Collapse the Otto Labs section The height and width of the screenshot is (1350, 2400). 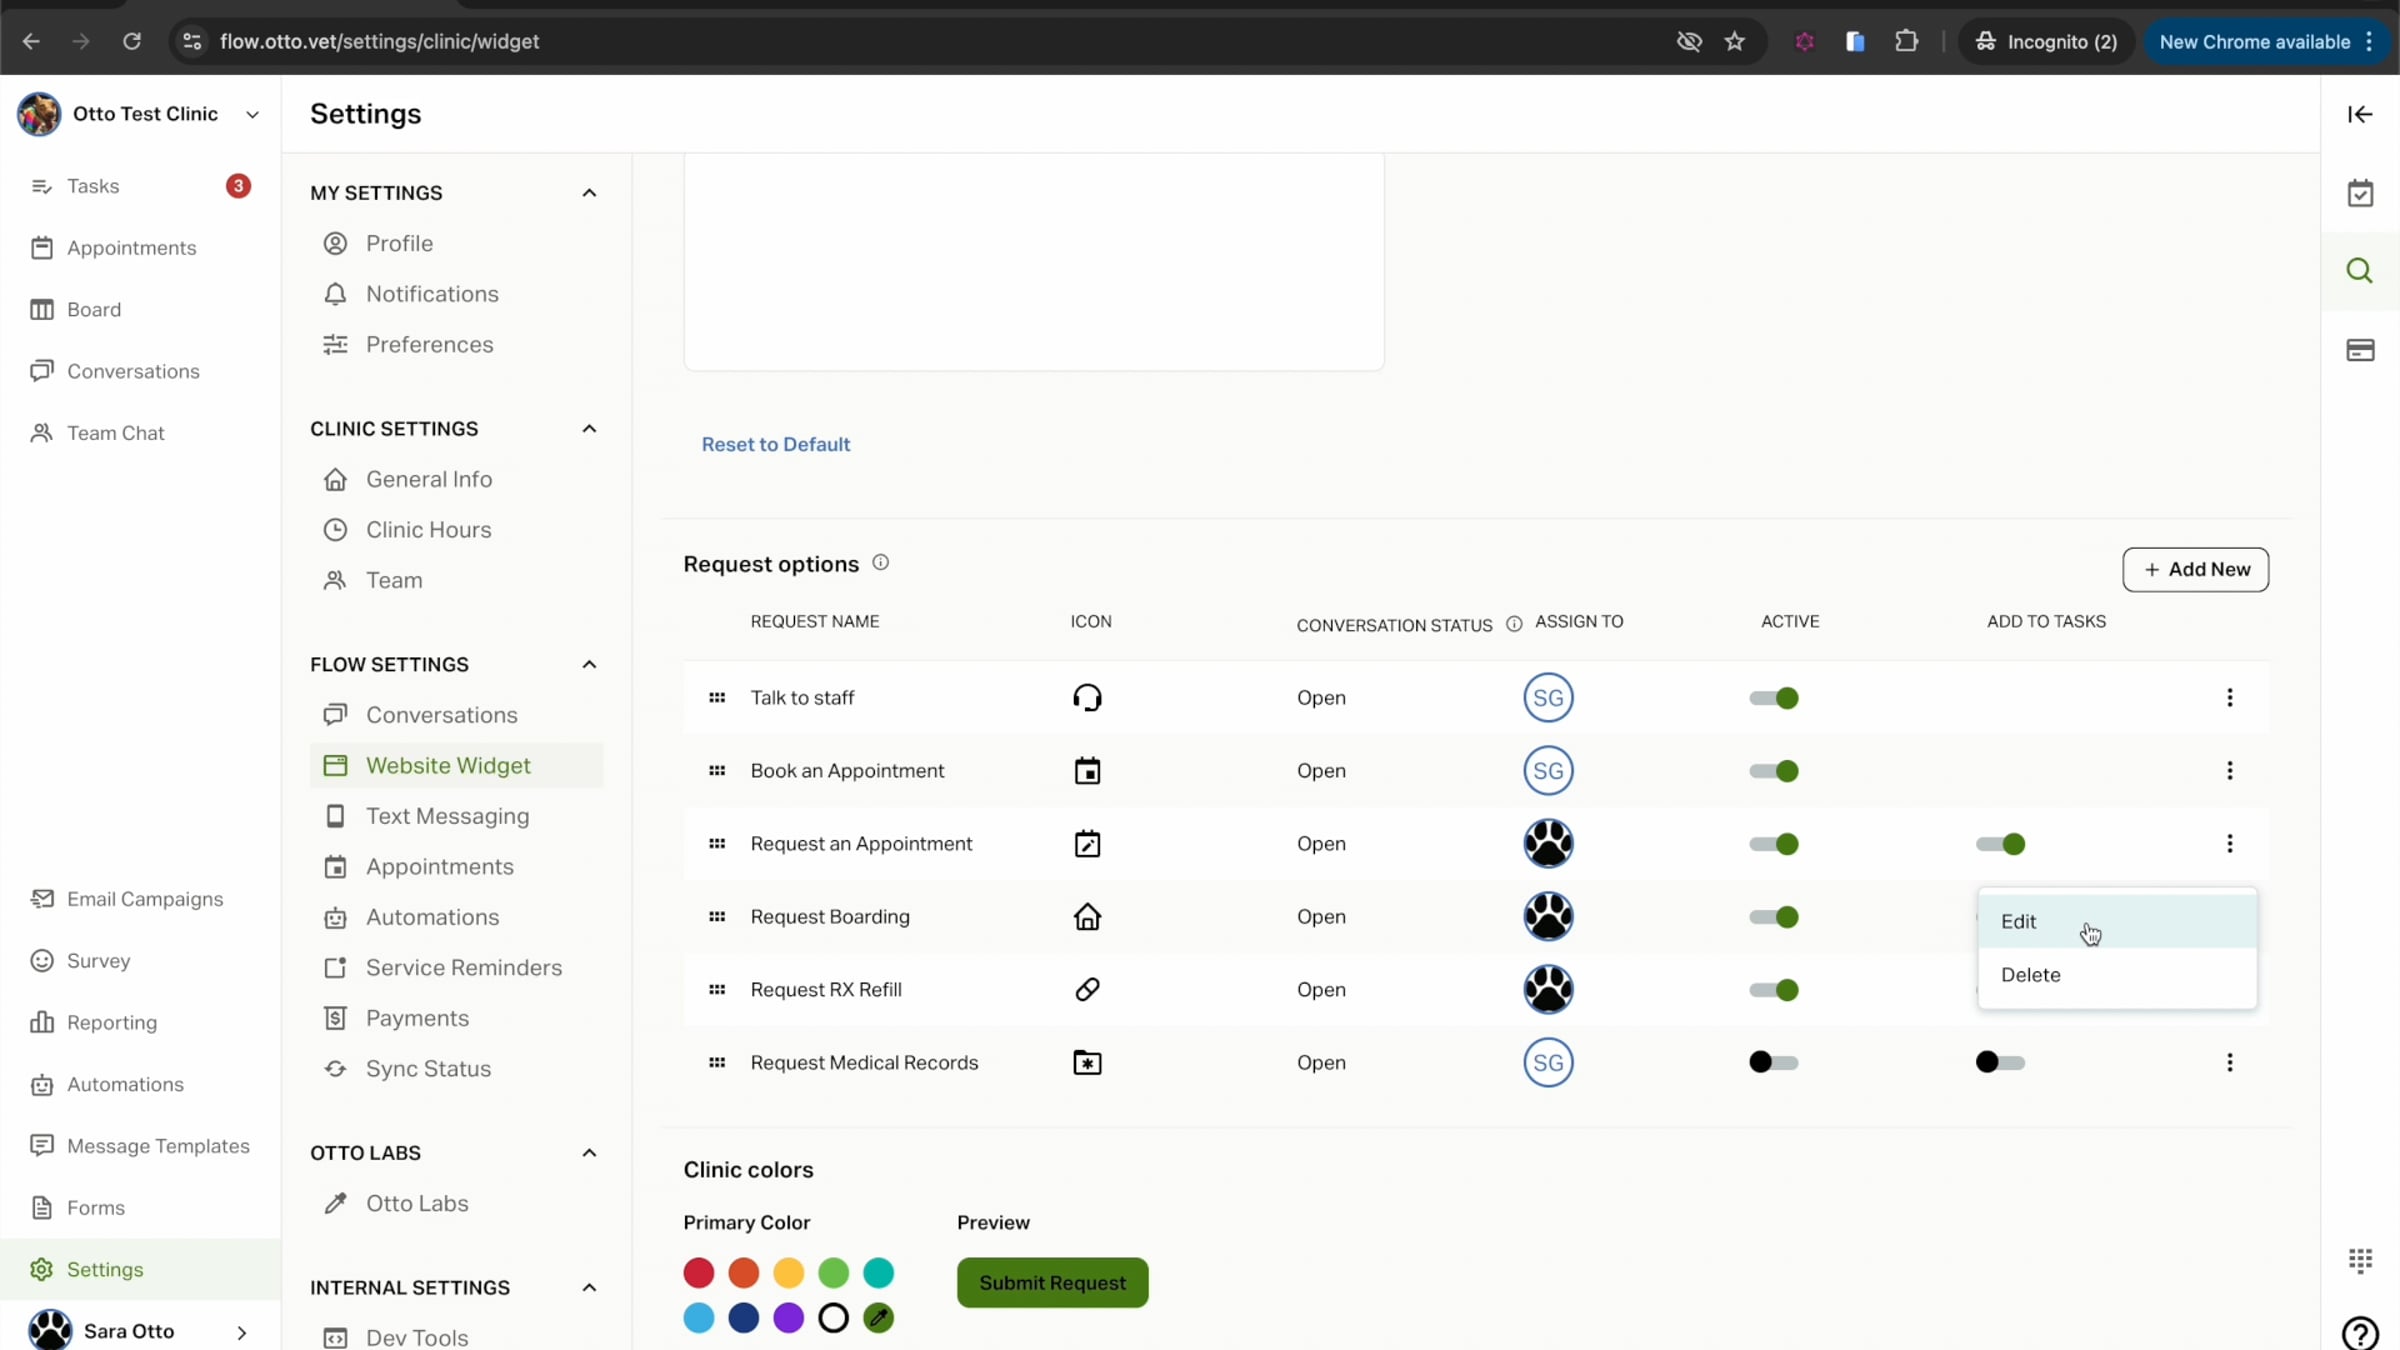pyautogui.click(x=589, y=1153)
